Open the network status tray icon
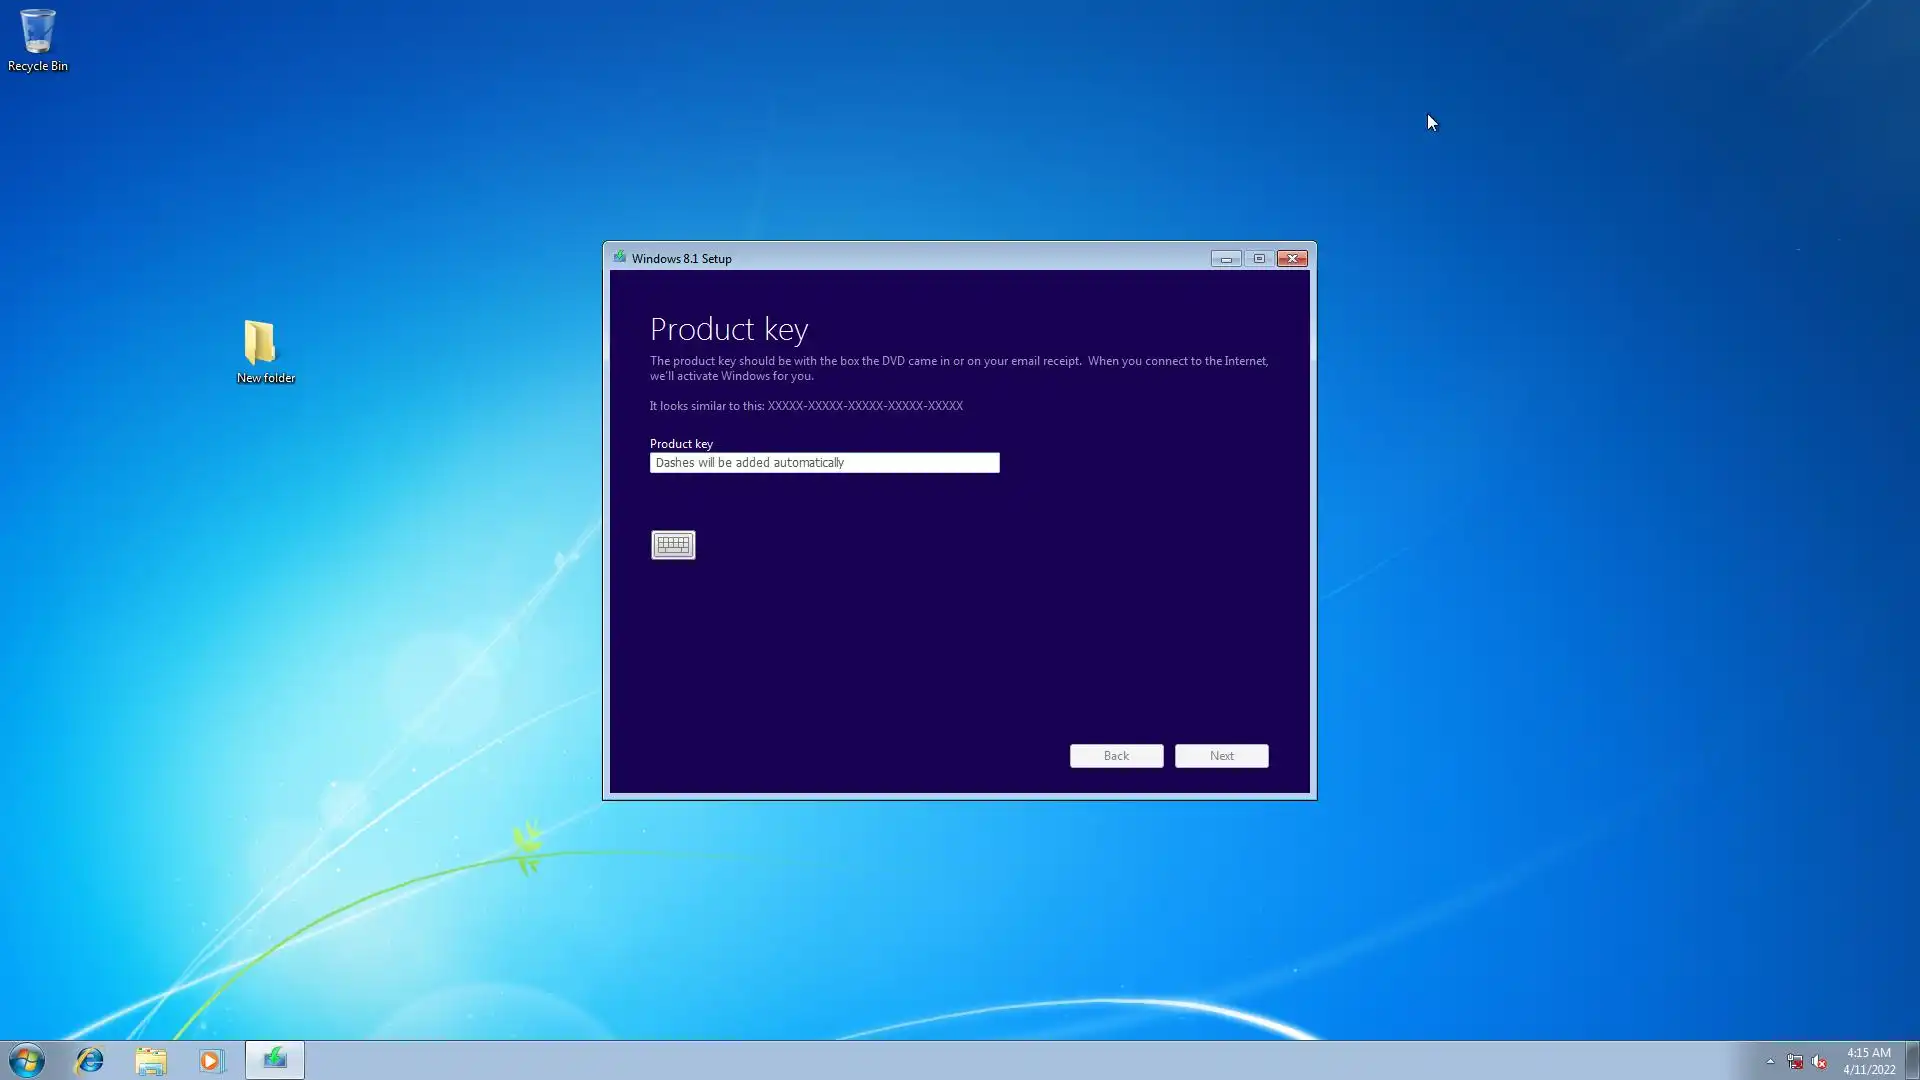 (1795, 1061)
